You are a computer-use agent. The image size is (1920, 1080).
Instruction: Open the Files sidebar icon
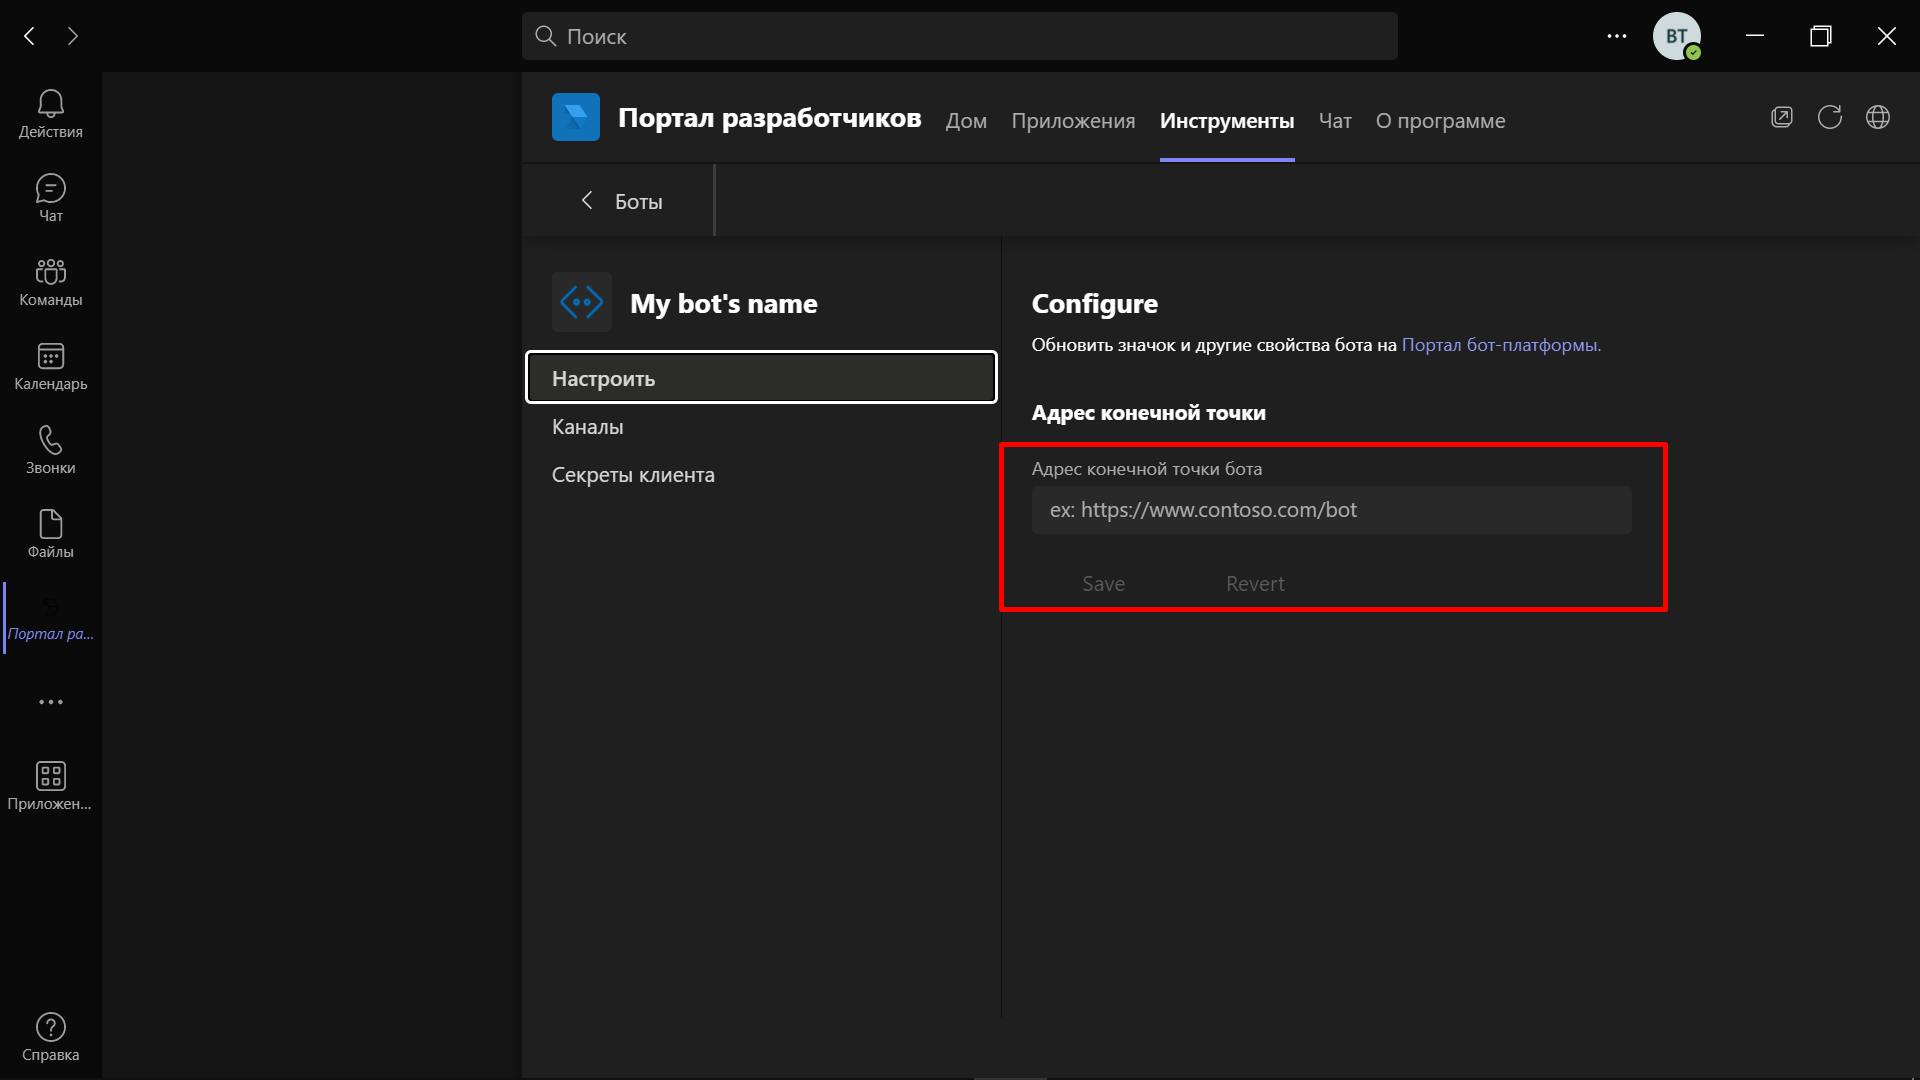click(x=50, y=534)
